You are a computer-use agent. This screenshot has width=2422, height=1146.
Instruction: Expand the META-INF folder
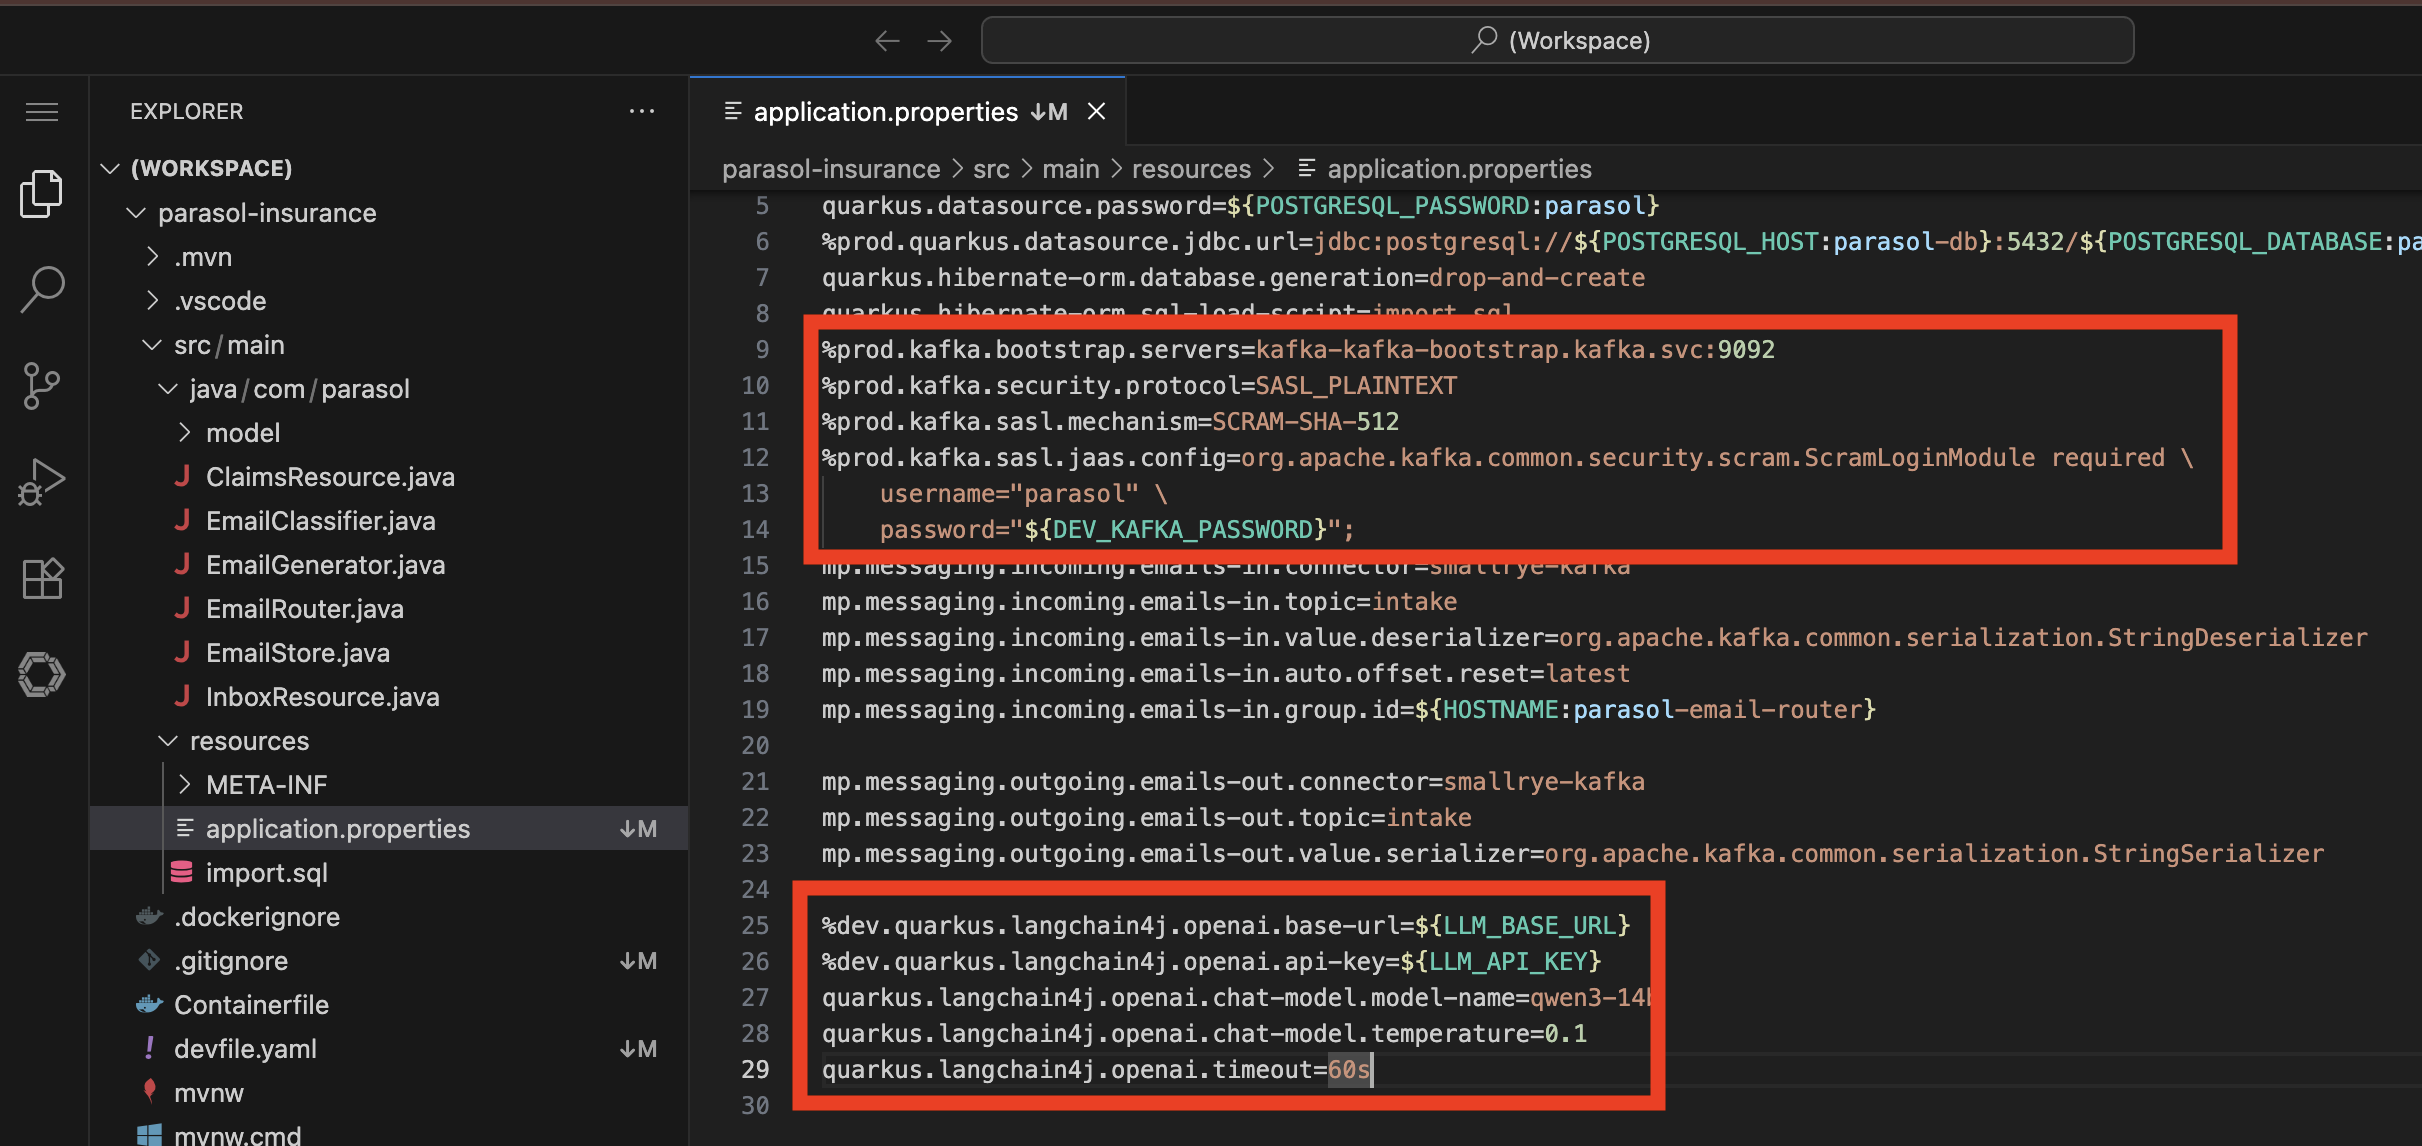184,784
